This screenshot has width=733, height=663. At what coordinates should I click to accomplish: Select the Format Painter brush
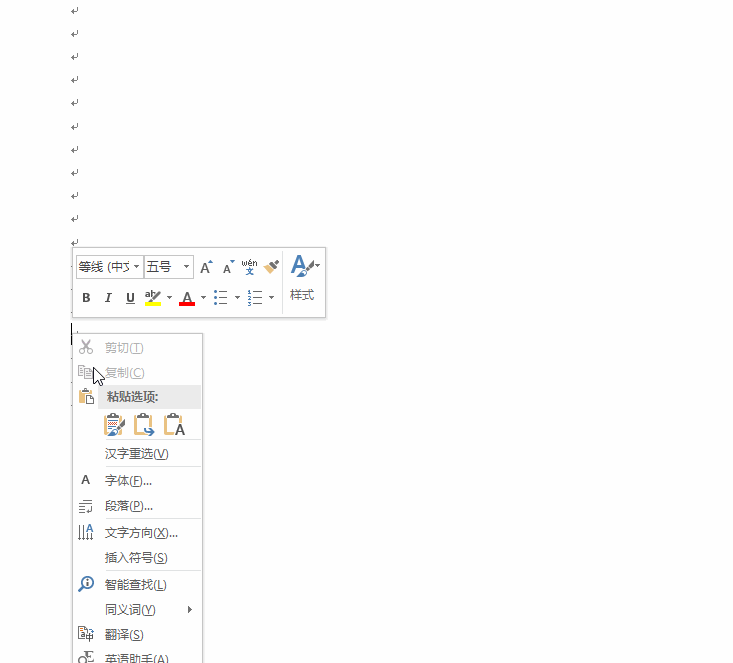pos(271,267)
